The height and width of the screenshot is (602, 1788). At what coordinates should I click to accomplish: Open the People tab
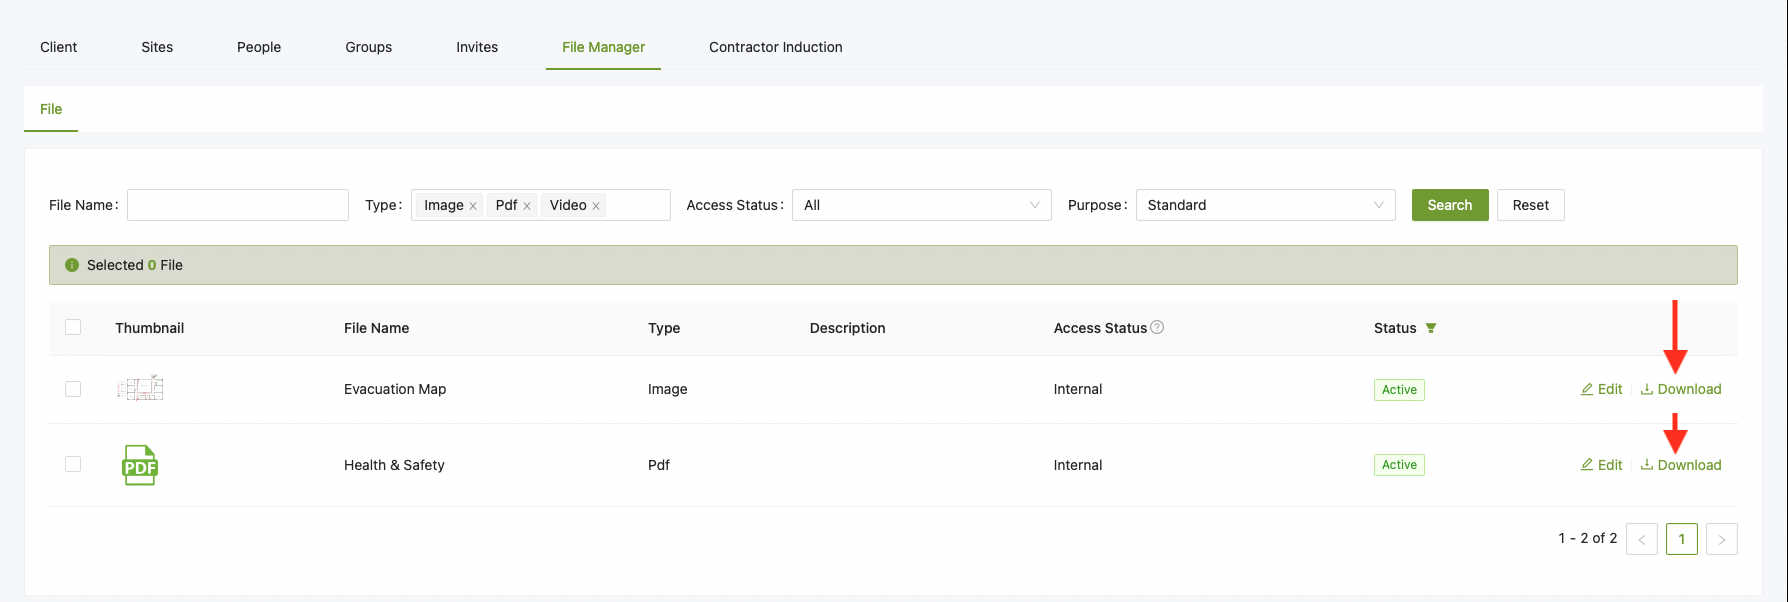[259, 47]
